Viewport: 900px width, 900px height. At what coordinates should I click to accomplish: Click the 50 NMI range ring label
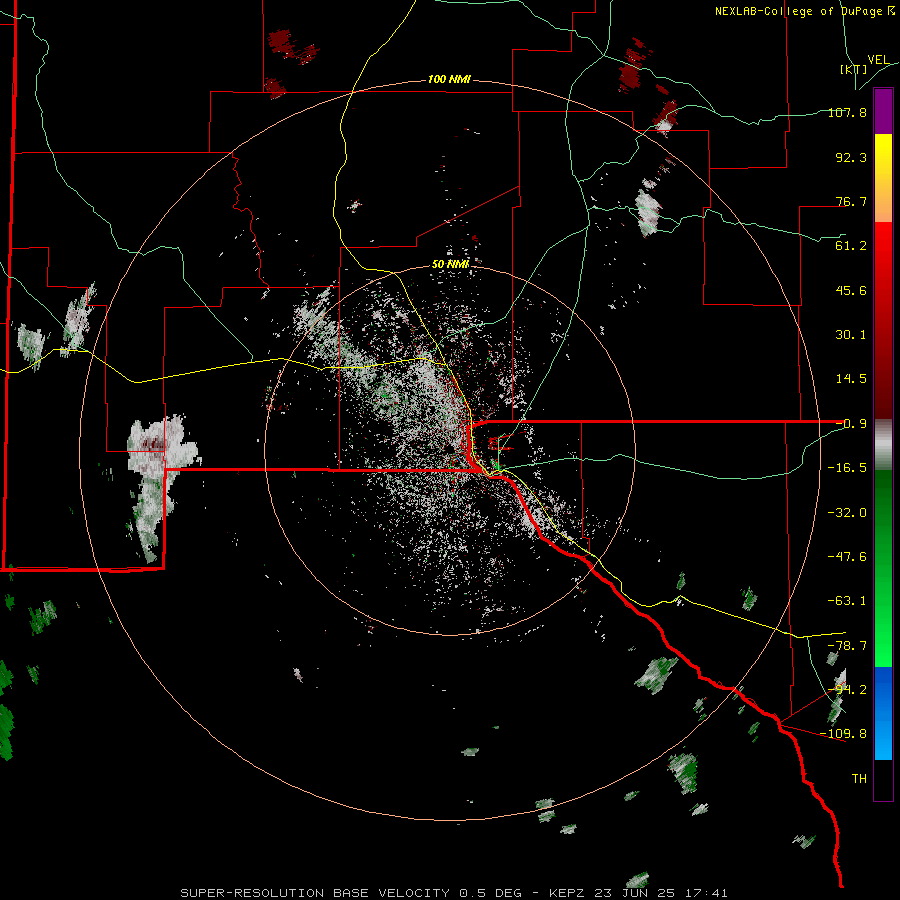(x=451, y=264)
